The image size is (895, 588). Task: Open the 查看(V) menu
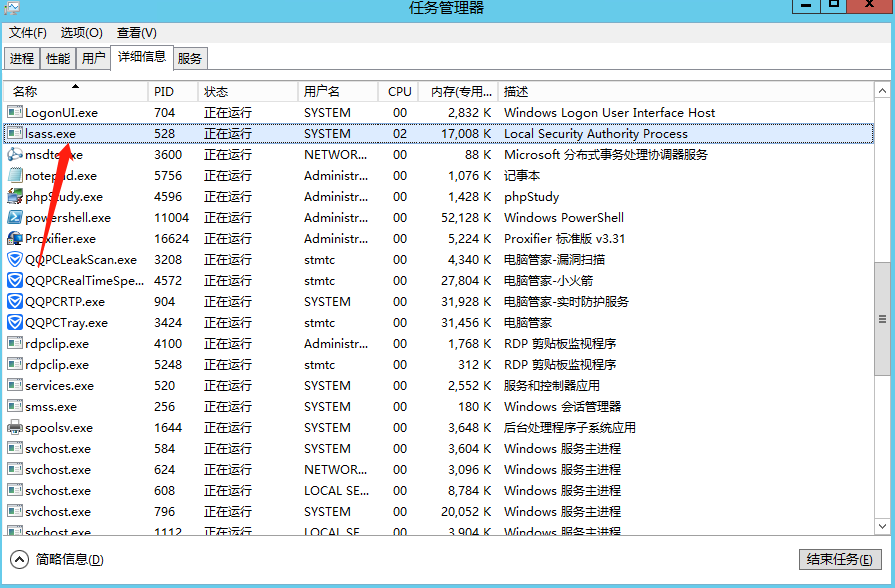click(137, 33)
